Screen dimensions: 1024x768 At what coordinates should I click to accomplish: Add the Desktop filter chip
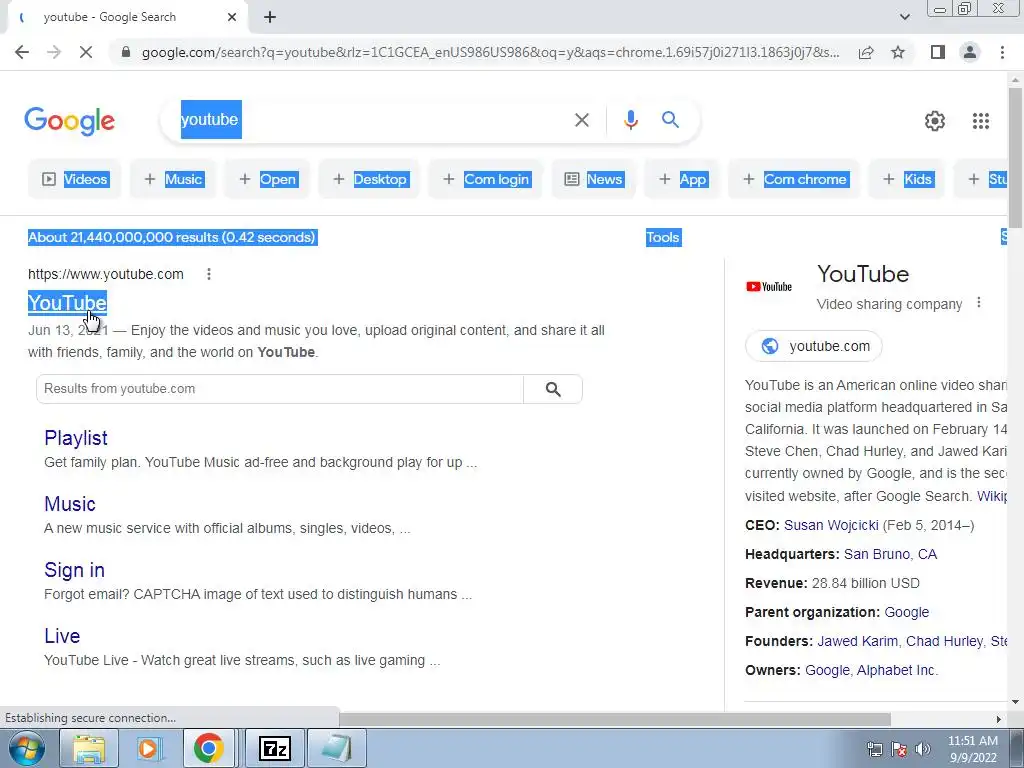369,179
